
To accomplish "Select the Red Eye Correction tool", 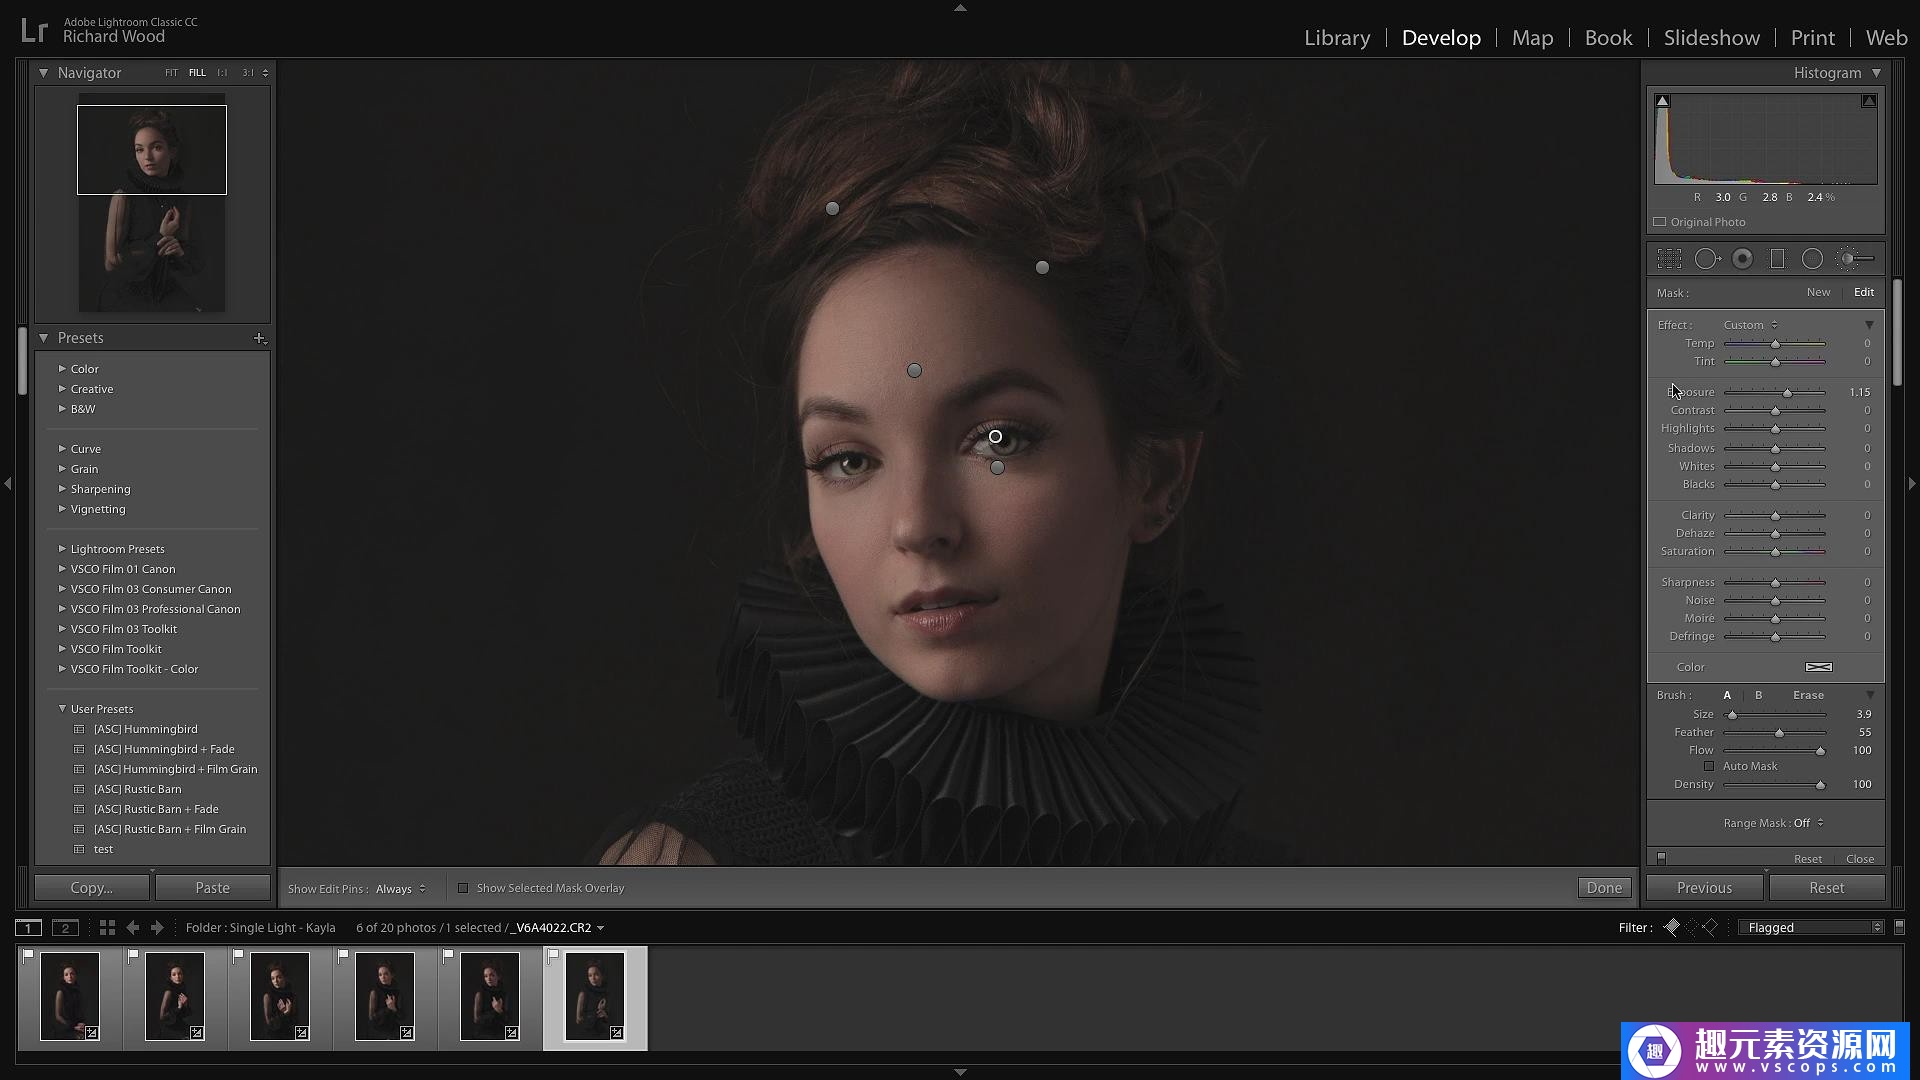I will tap(1742, 259).
